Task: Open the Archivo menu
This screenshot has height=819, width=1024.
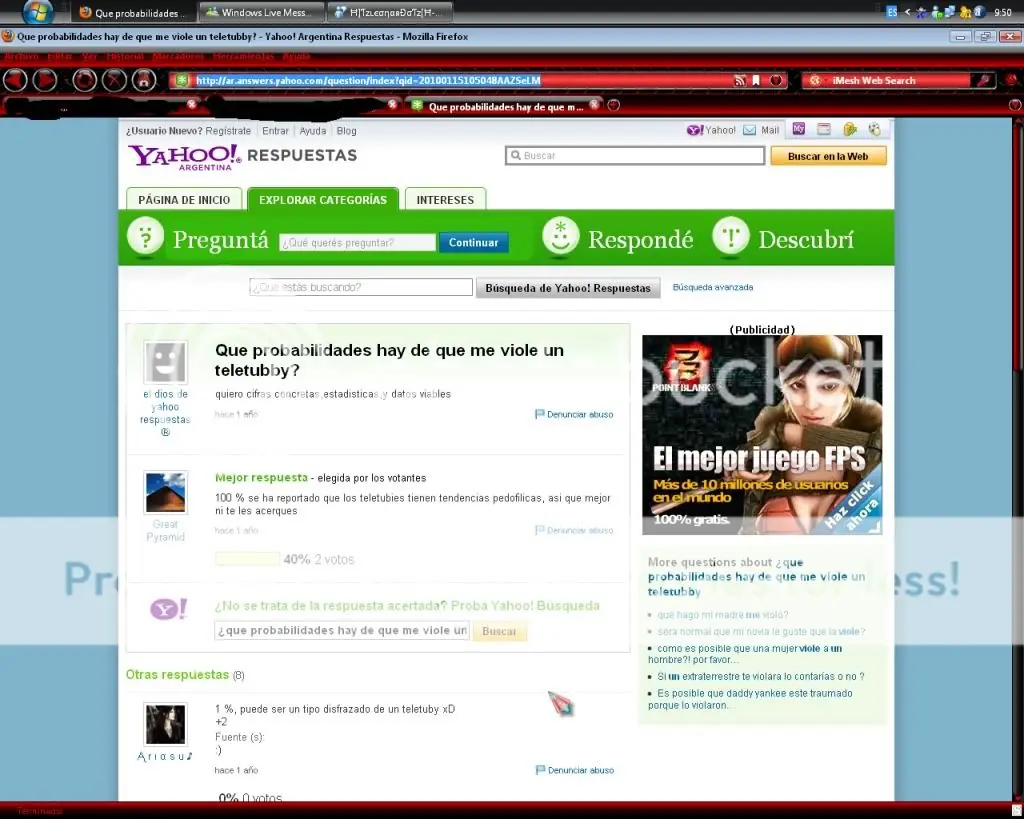Action: point(22,56)
